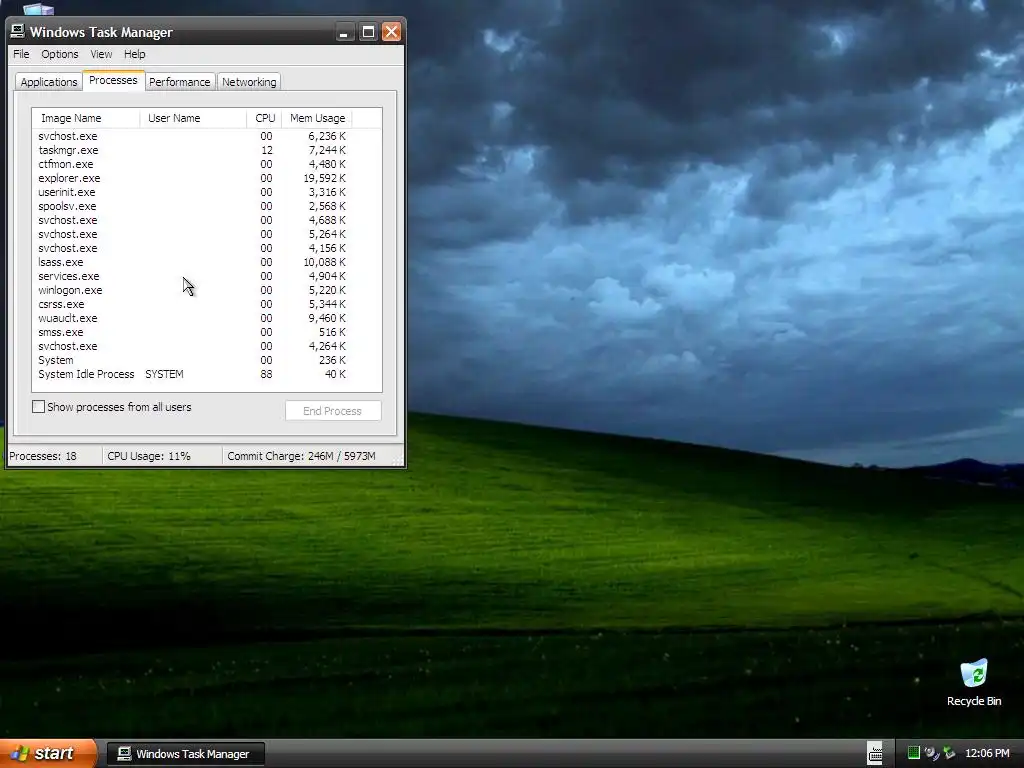The image size is (1024, 768).
Task: Sort by the Mem Usage column header
Action: click(x=317, y=118)
